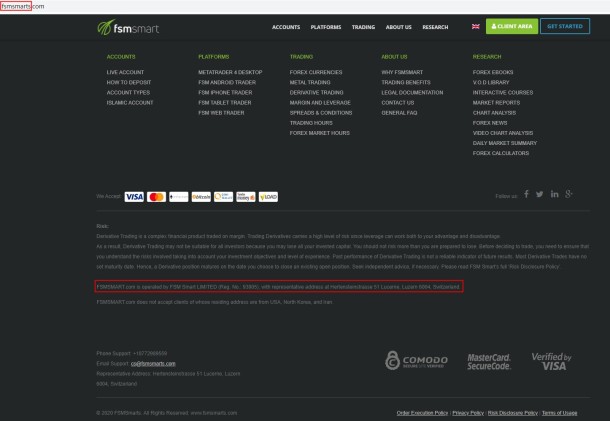This screenshot has width=610, height=421.
Task: Go to Metatrader 4 Desktop link
Action: click(229, 73)
